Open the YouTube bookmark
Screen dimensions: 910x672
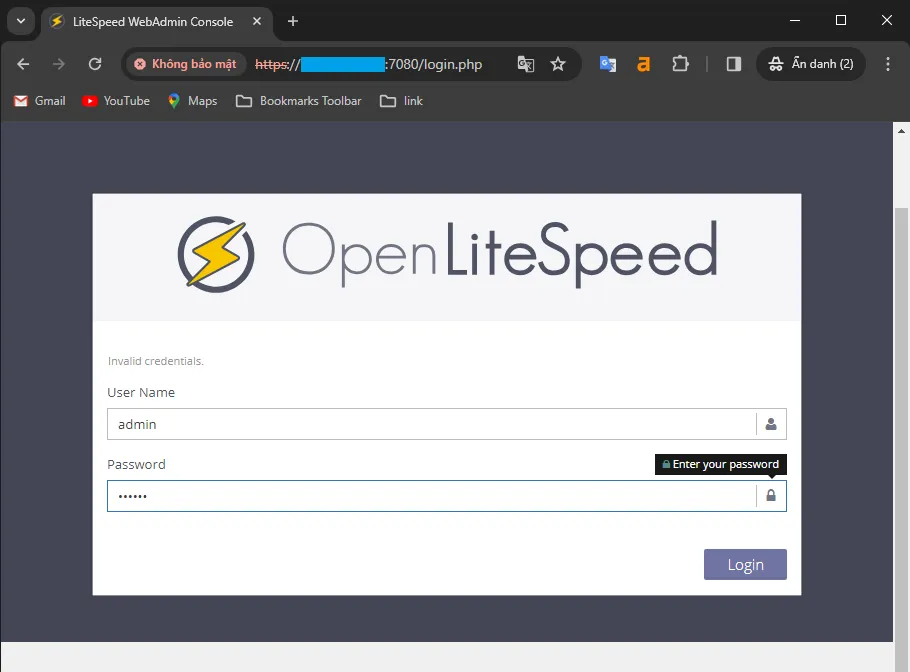tap(116, 101)
